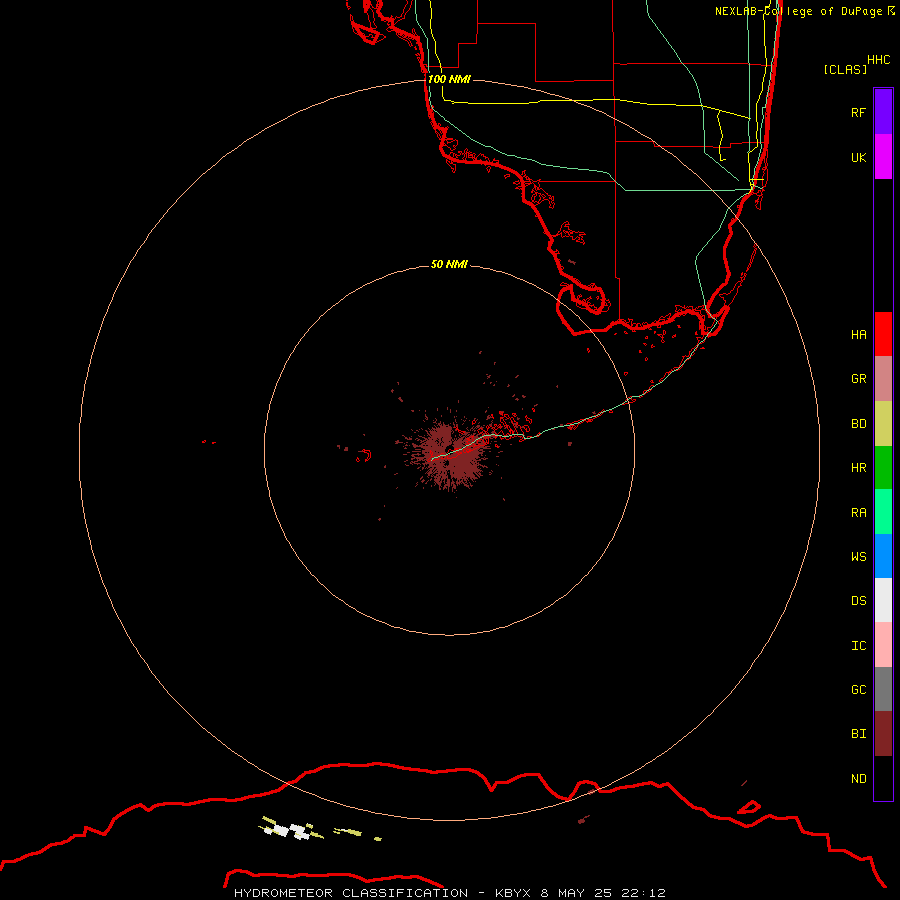Image resolution: width=900 pixels, height=900 pixels.
Task: Select the IC pink legend swatch
Action: coord(883,645)
